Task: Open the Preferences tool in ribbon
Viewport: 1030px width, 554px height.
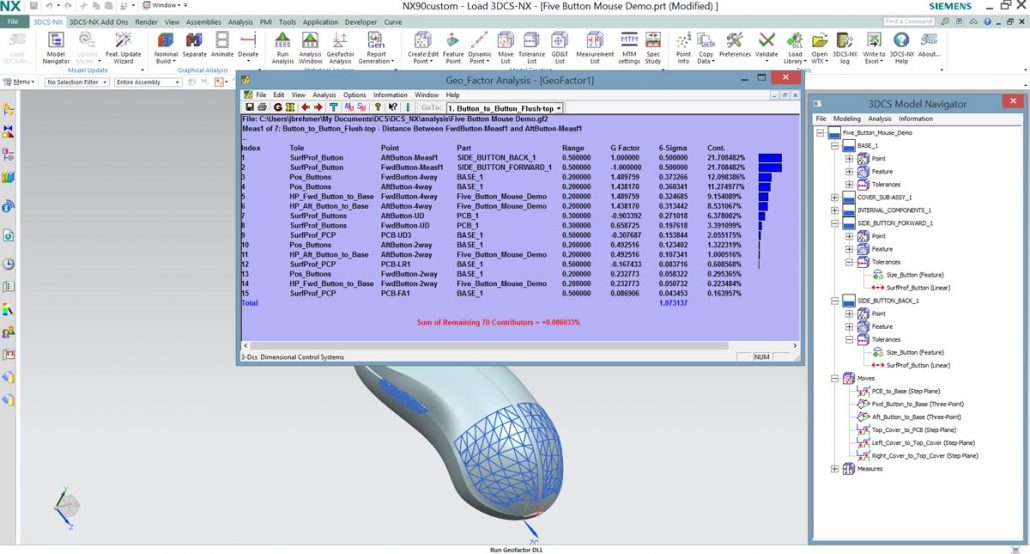Action: click(735, 45)
